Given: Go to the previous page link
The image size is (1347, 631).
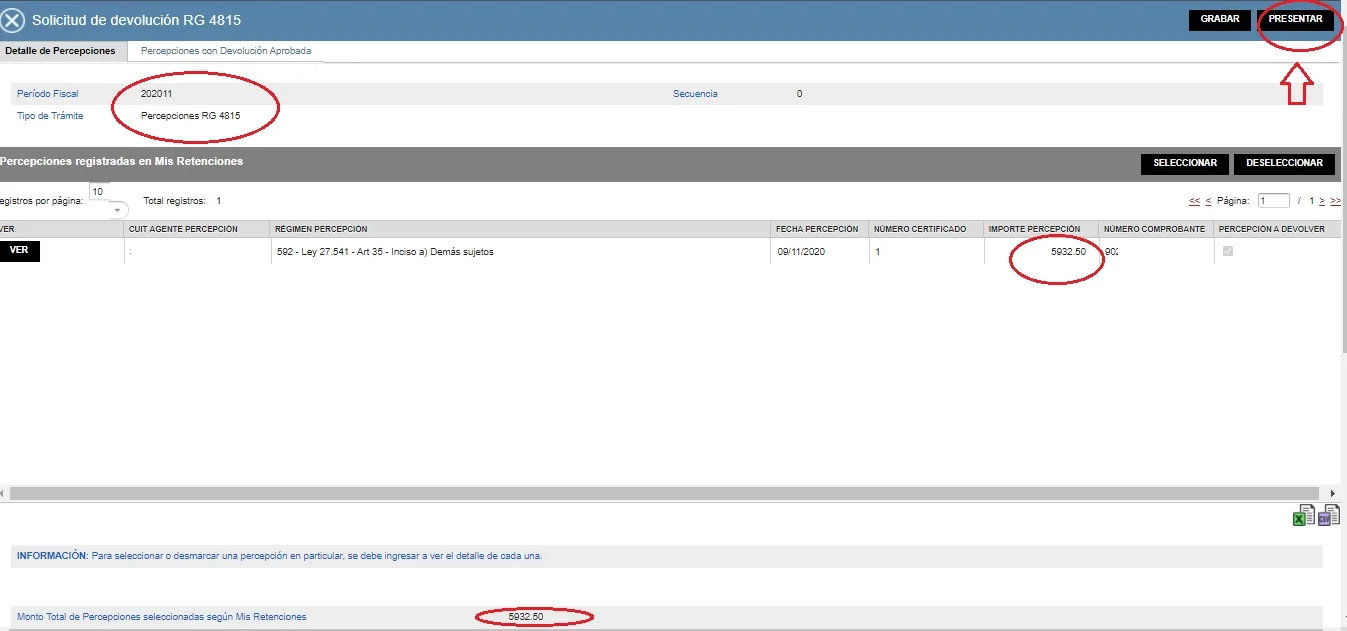Looking at the screenshot, I should coord(1208,201).
